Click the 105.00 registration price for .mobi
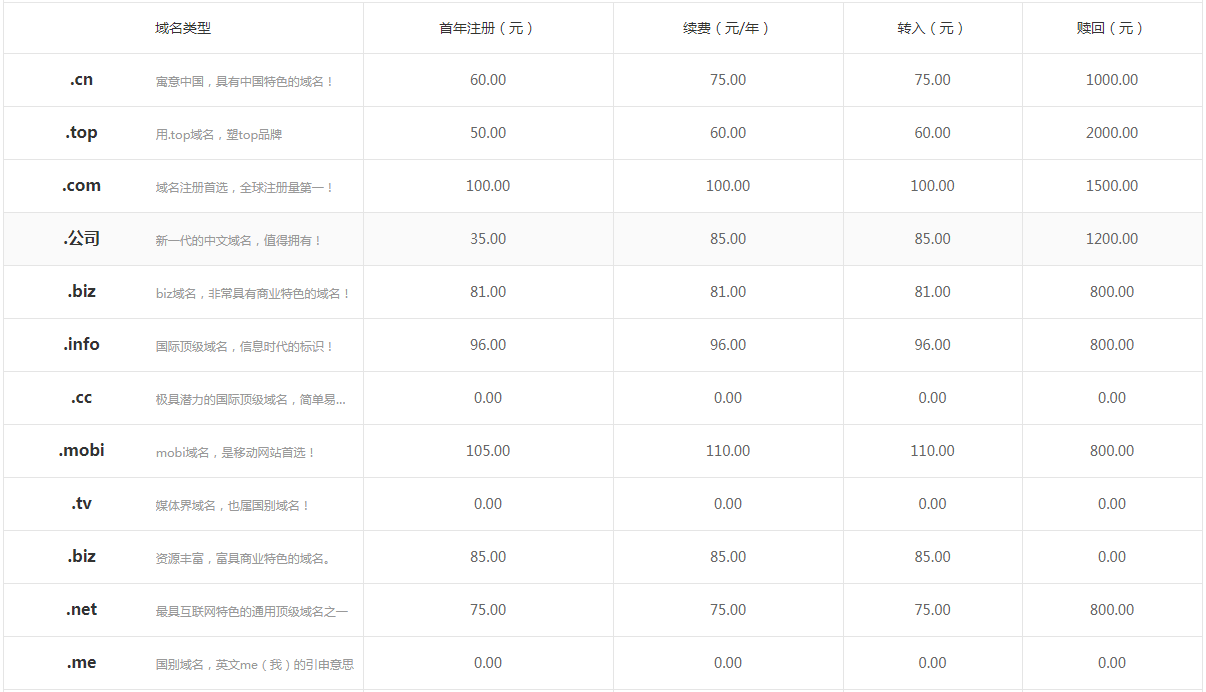 (x=488, y=451)
